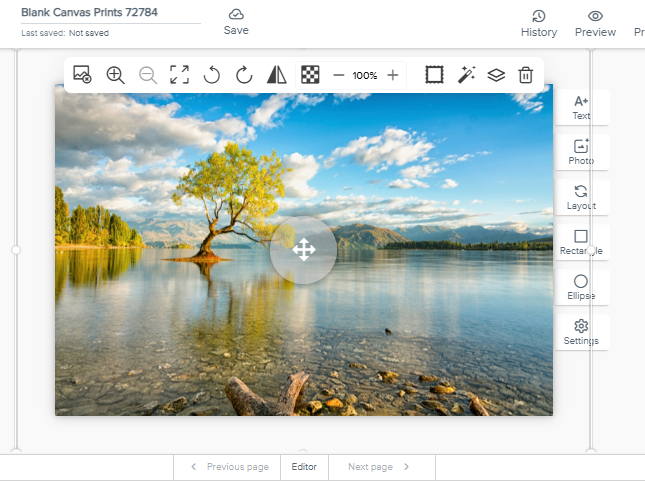Decrease opacity with the minus button
Screen dimensions: 645x481
[x=338, y=75]
